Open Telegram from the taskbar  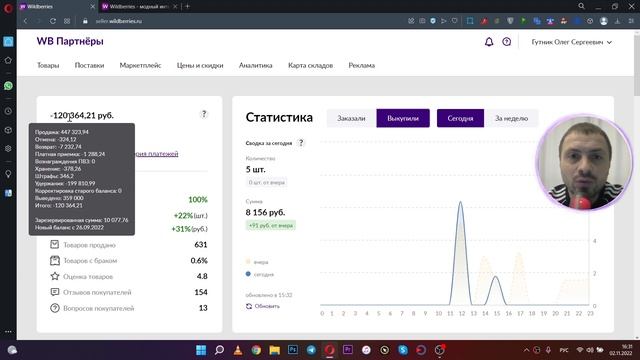click(x=311, y=350)
